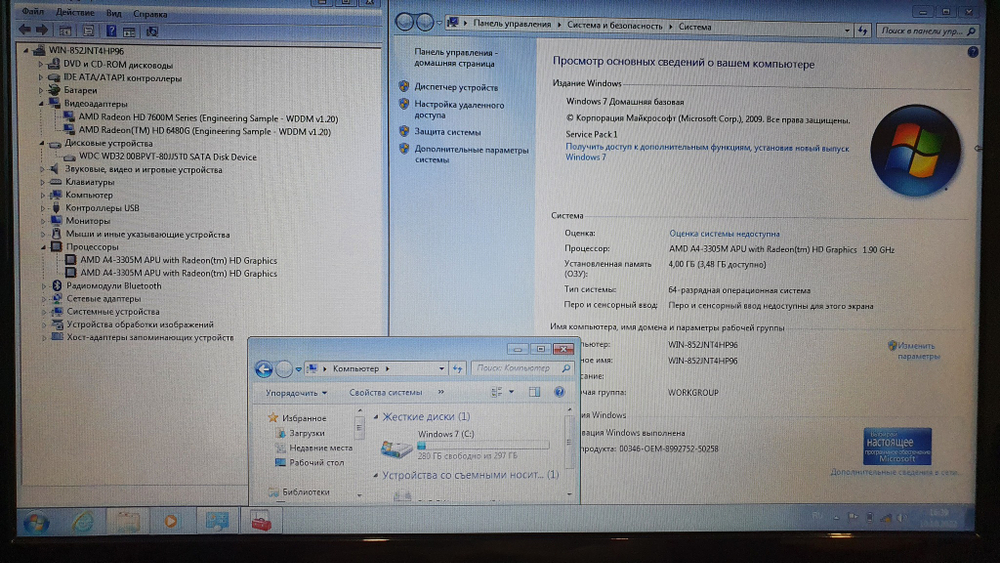The width and height of the screenshot is (1000, 563).
Task: Select AMD Radeon(TM) HD 6480G adapter
Action: click(205, 131)
